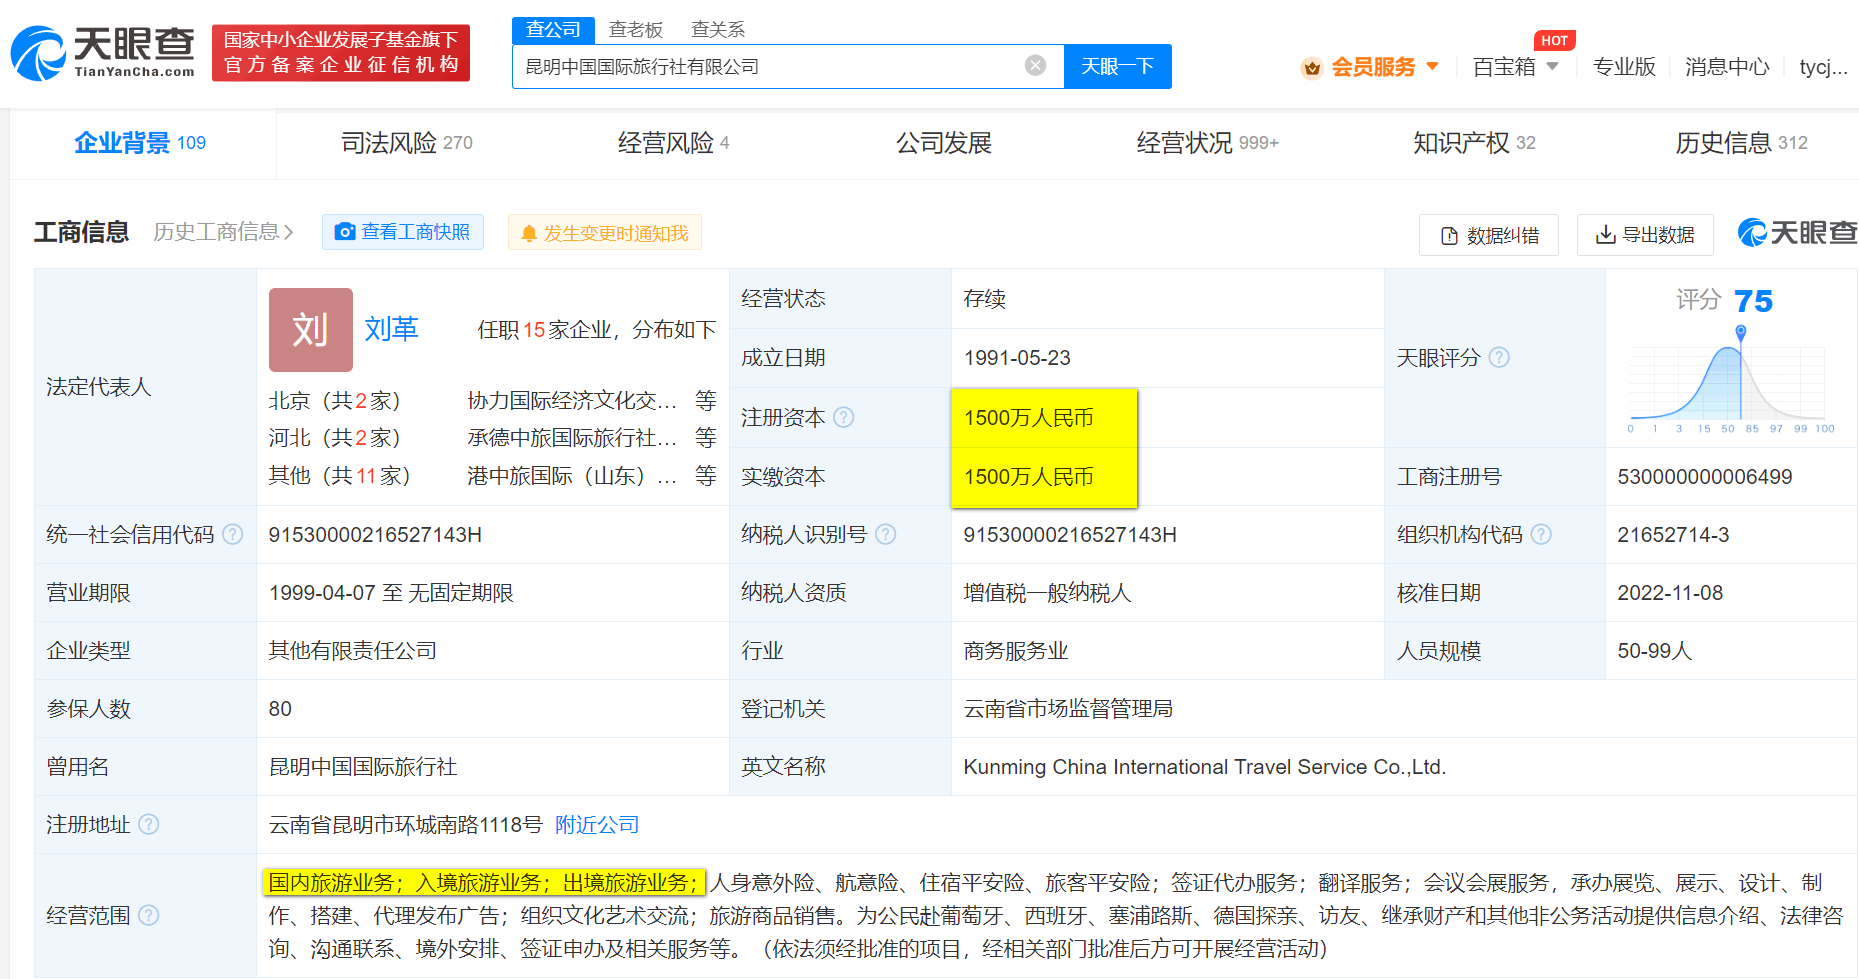Open the 经营风险 tab
Screen dimensions: 1859x979
pyautogui.click(x=674, y=143)
